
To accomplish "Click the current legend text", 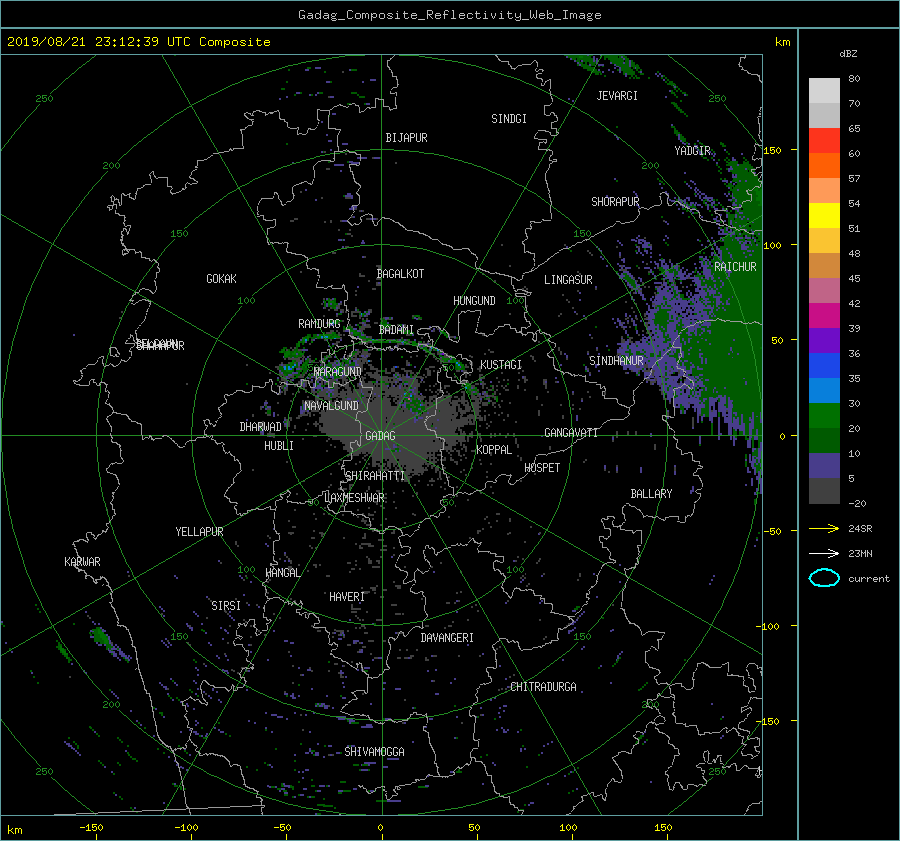I will coord(869,579).
